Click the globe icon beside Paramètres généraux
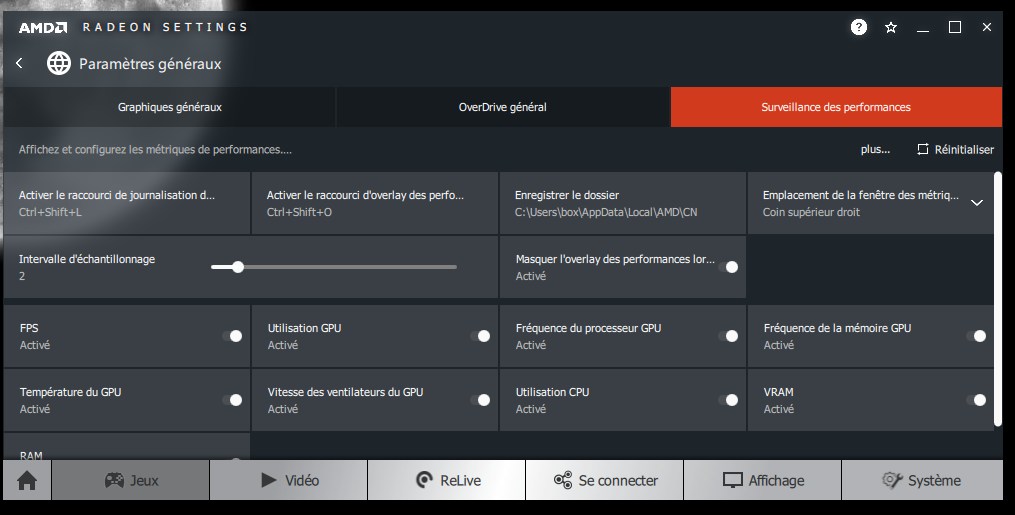Image resolution: width=1015 pixels, height=515 pixels. pos(59,63)
